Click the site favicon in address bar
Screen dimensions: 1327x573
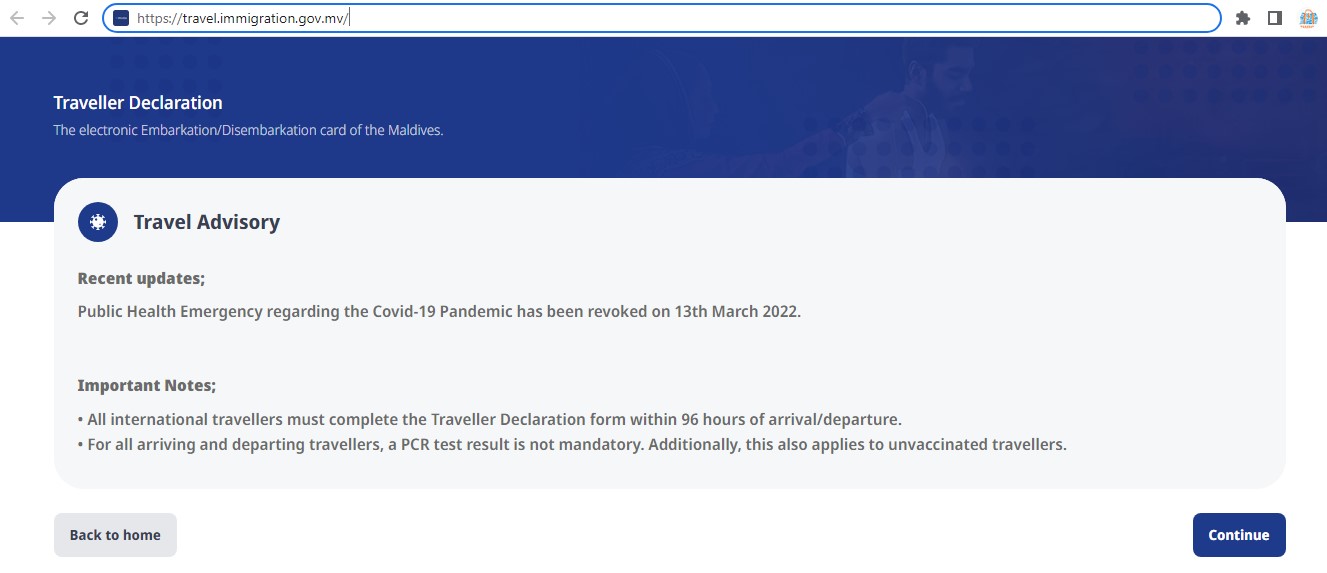coord(121,18)
